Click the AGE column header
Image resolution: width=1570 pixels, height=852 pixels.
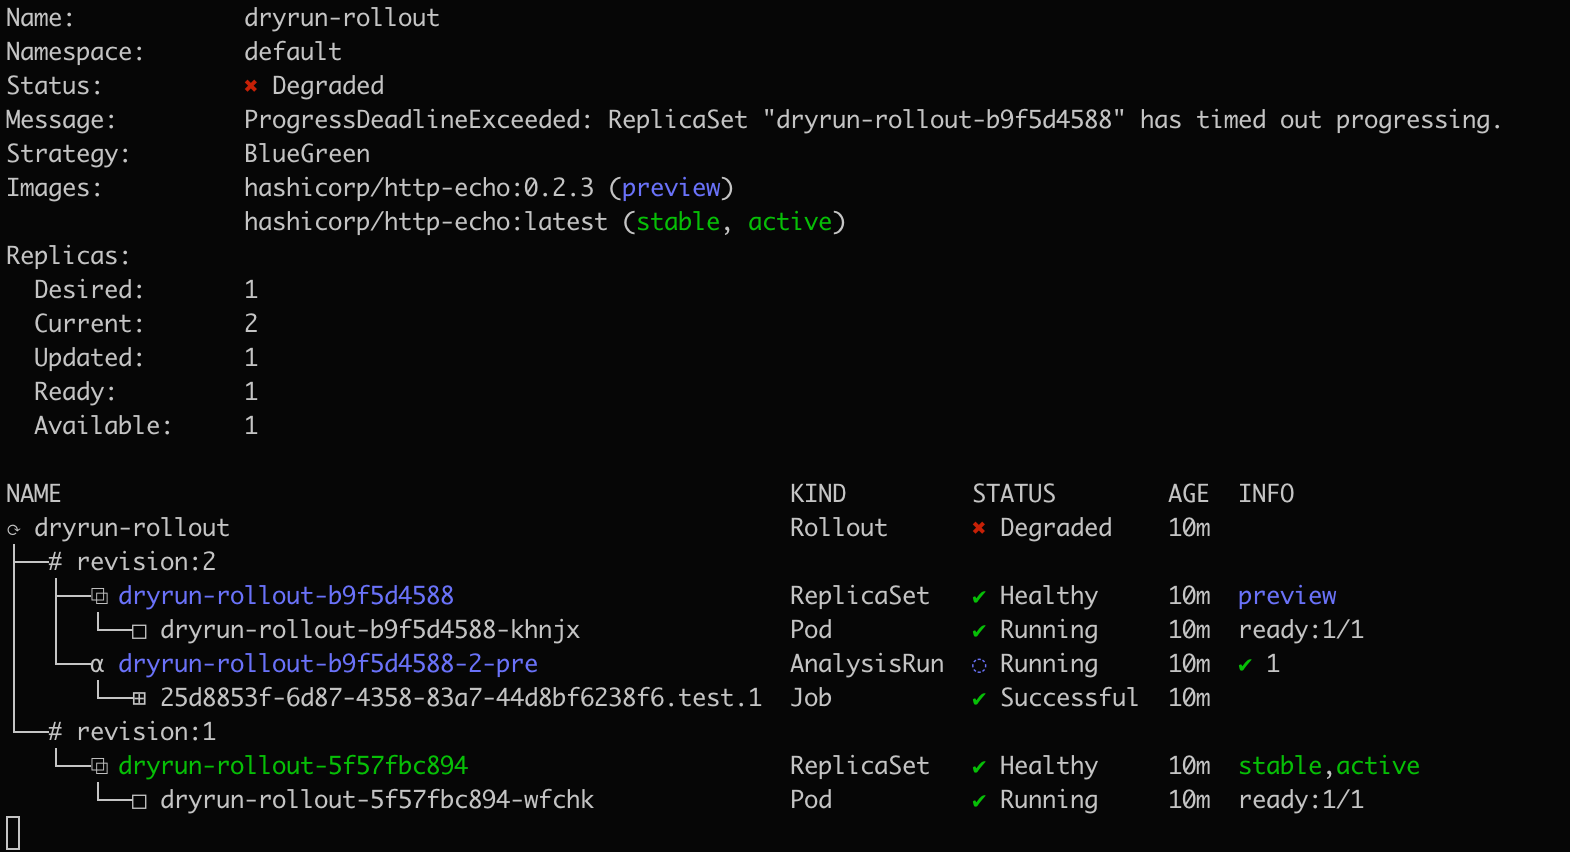pos(1189,494)
